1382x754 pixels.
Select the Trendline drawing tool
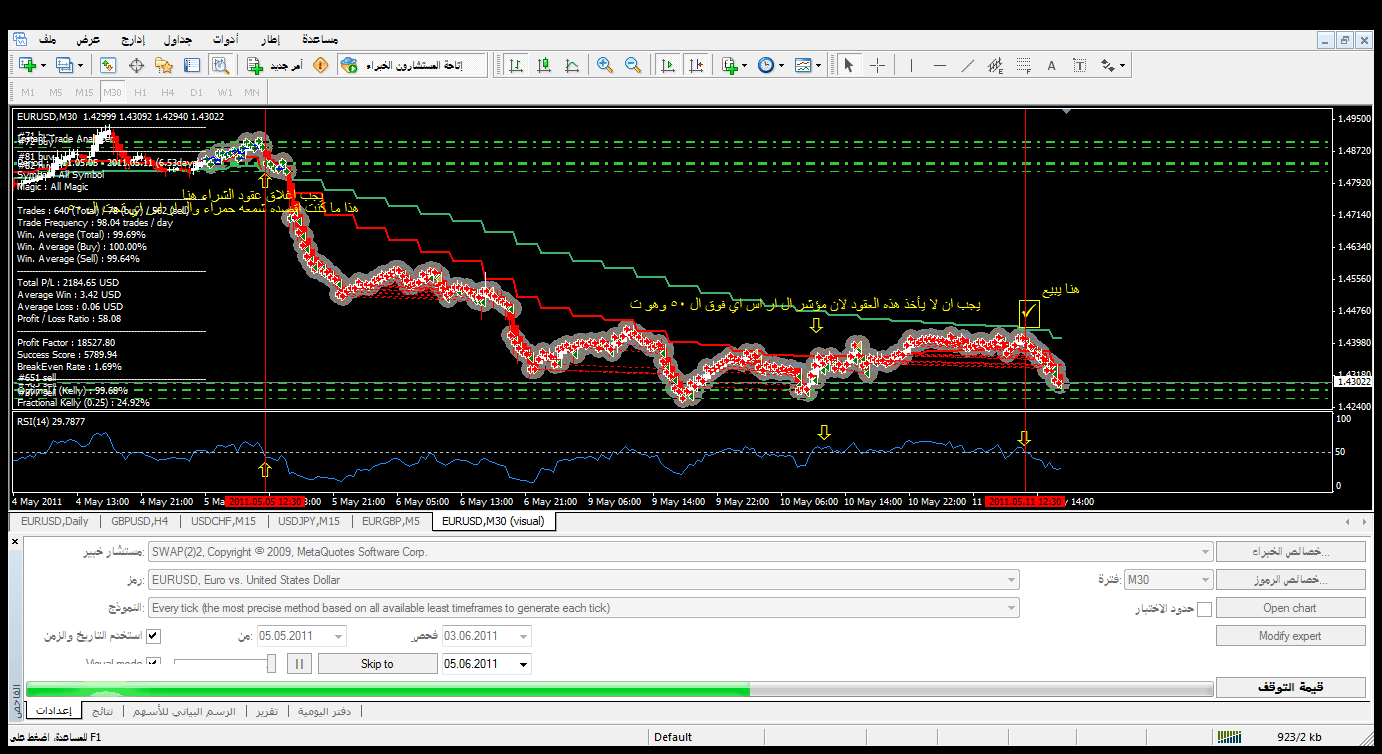pyautogui.click(x=967, y=65)
